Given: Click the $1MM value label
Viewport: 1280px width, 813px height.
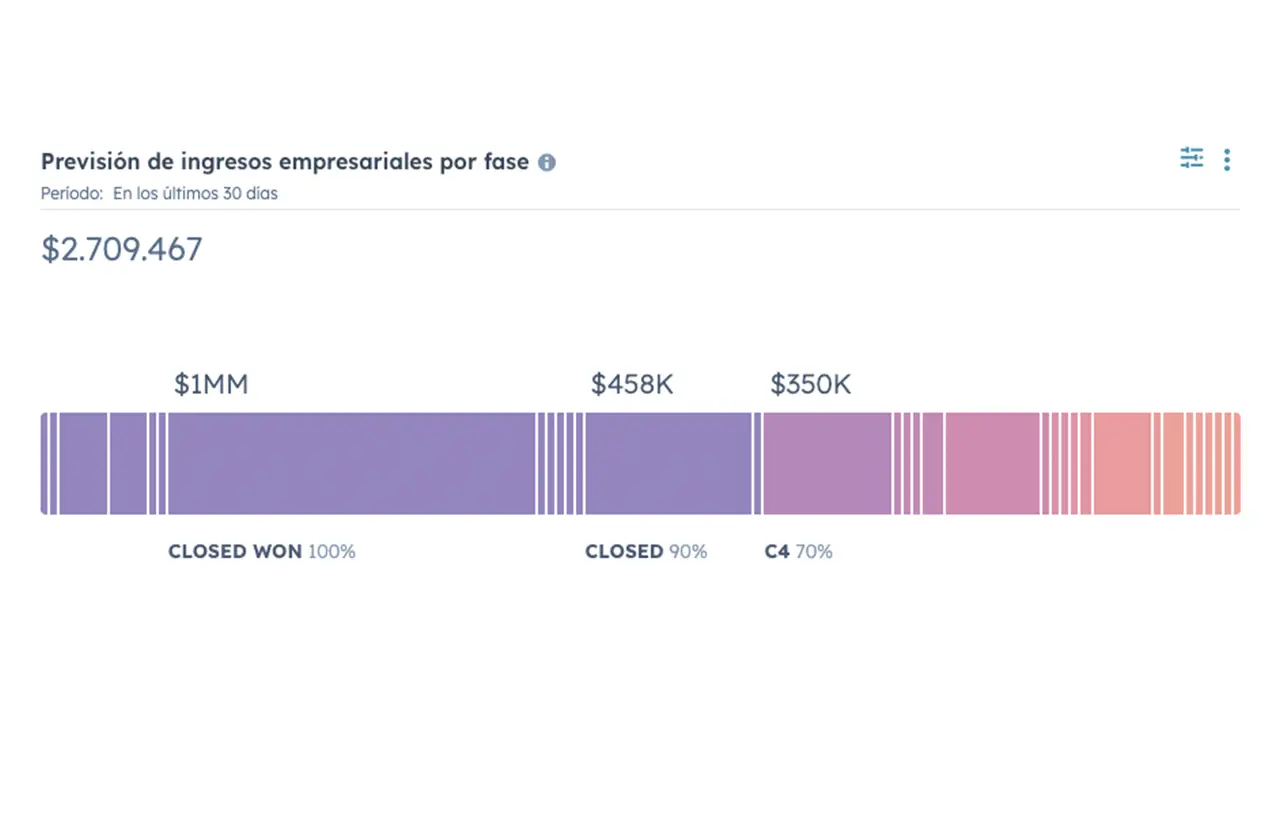Looking at the screenshot, I should 211,385.
